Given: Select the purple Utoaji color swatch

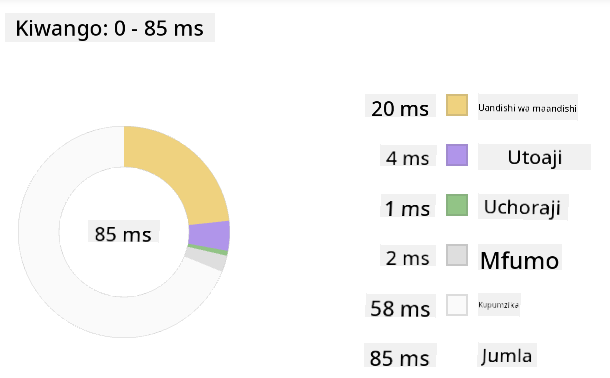Looking at the screenshot, I should coord(457,155).
